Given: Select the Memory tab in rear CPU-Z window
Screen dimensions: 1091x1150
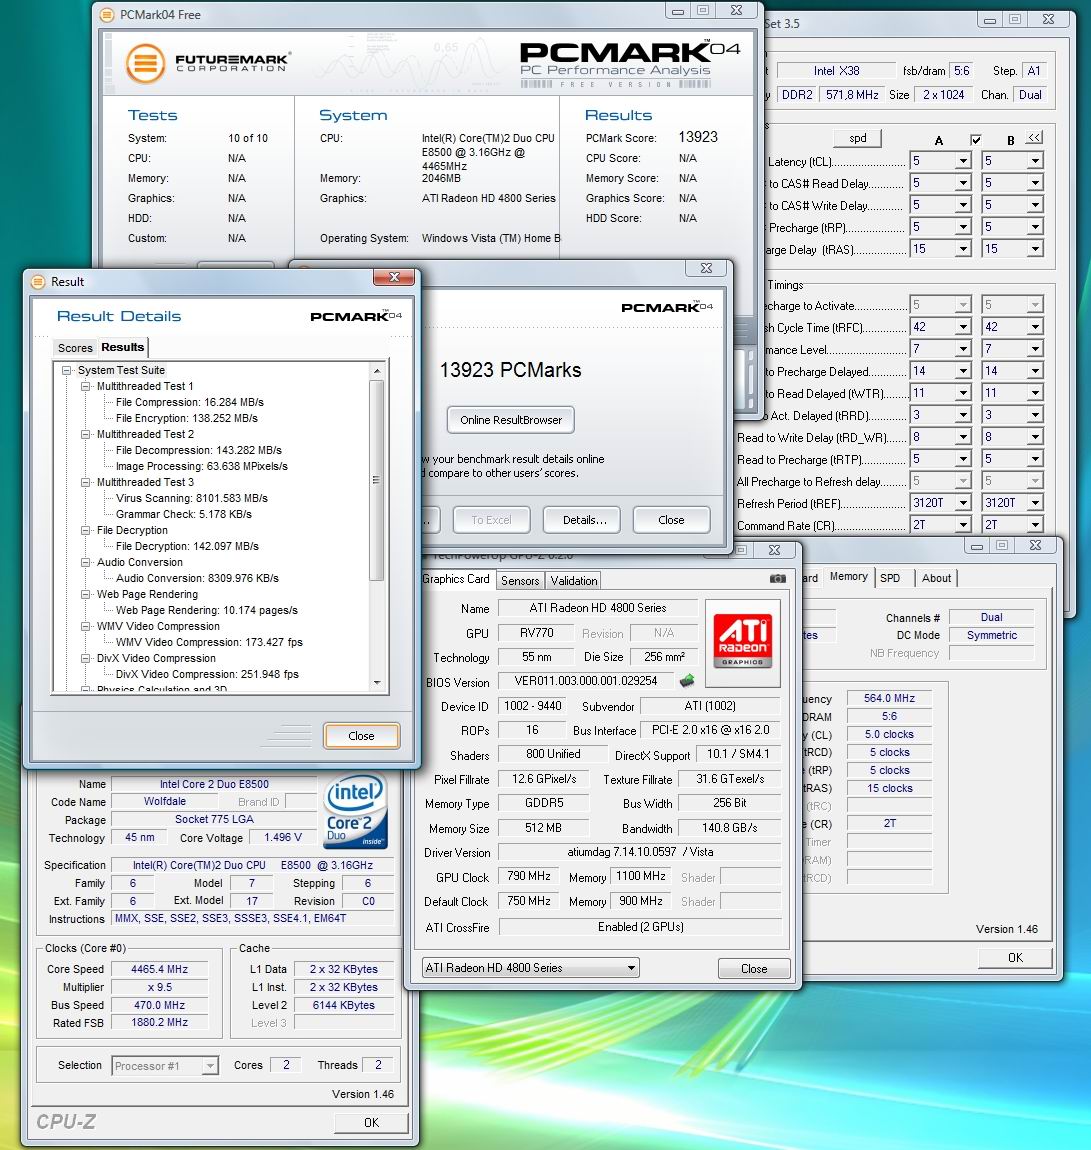Looking at the screenshot, I should point(848,576).
